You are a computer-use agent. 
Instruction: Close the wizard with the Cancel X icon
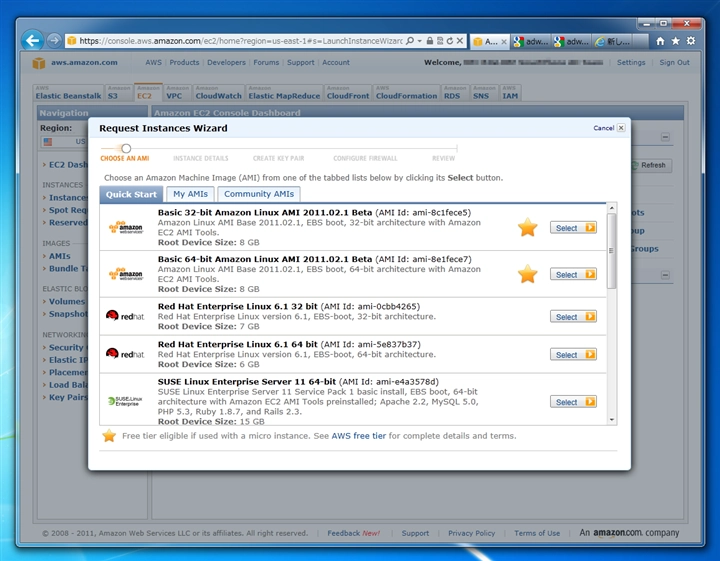pyautogui.click(x=621, y=128)
